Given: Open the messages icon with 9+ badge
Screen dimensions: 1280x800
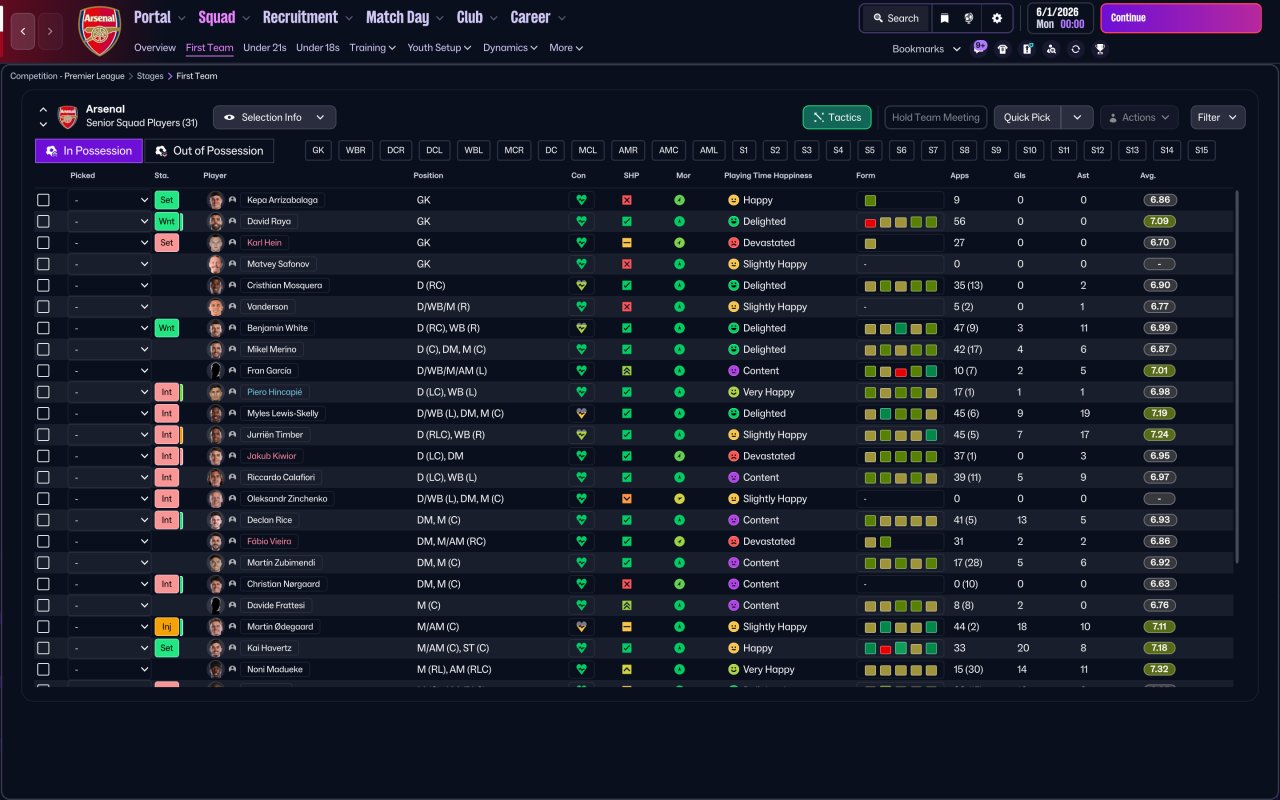Looking at the screenshot, I should click(x=979, y=48).
